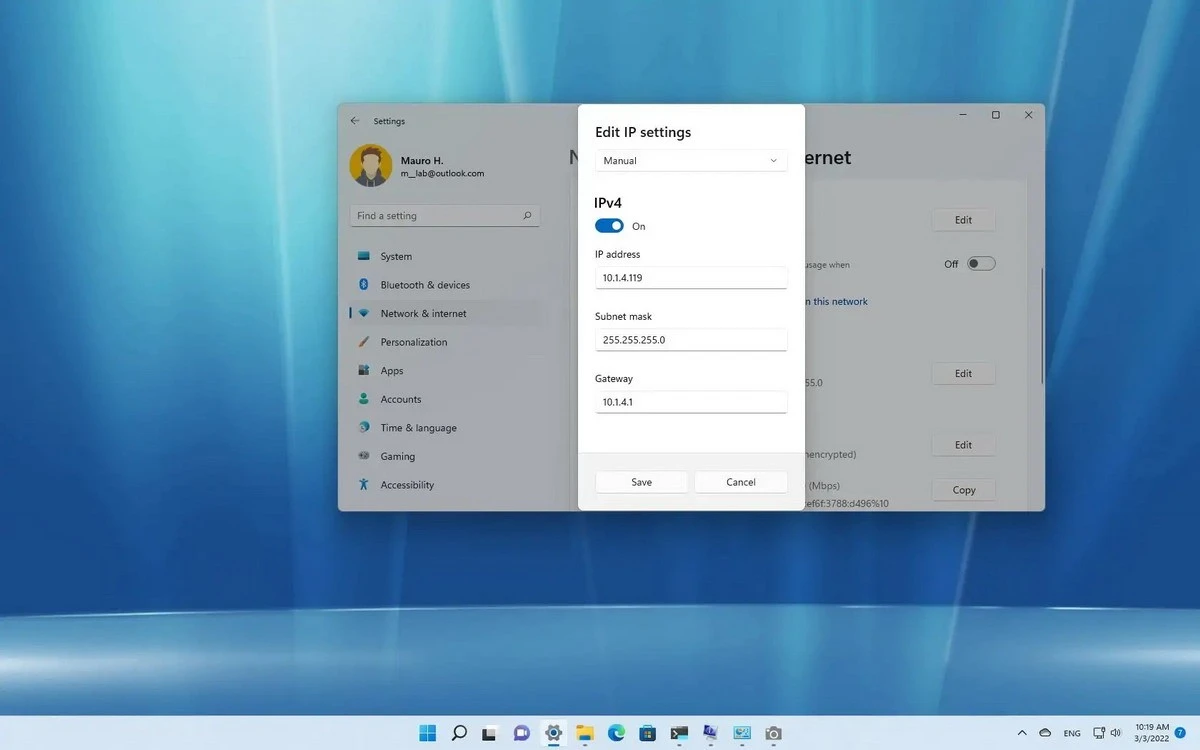Open Microsoft Edge from the taskbar

pos(616,733)
